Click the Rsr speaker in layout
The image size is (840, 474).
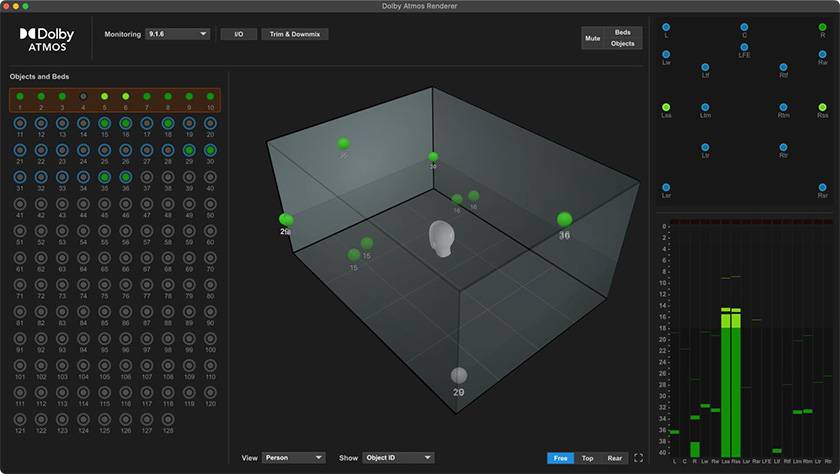click(822, 187)
